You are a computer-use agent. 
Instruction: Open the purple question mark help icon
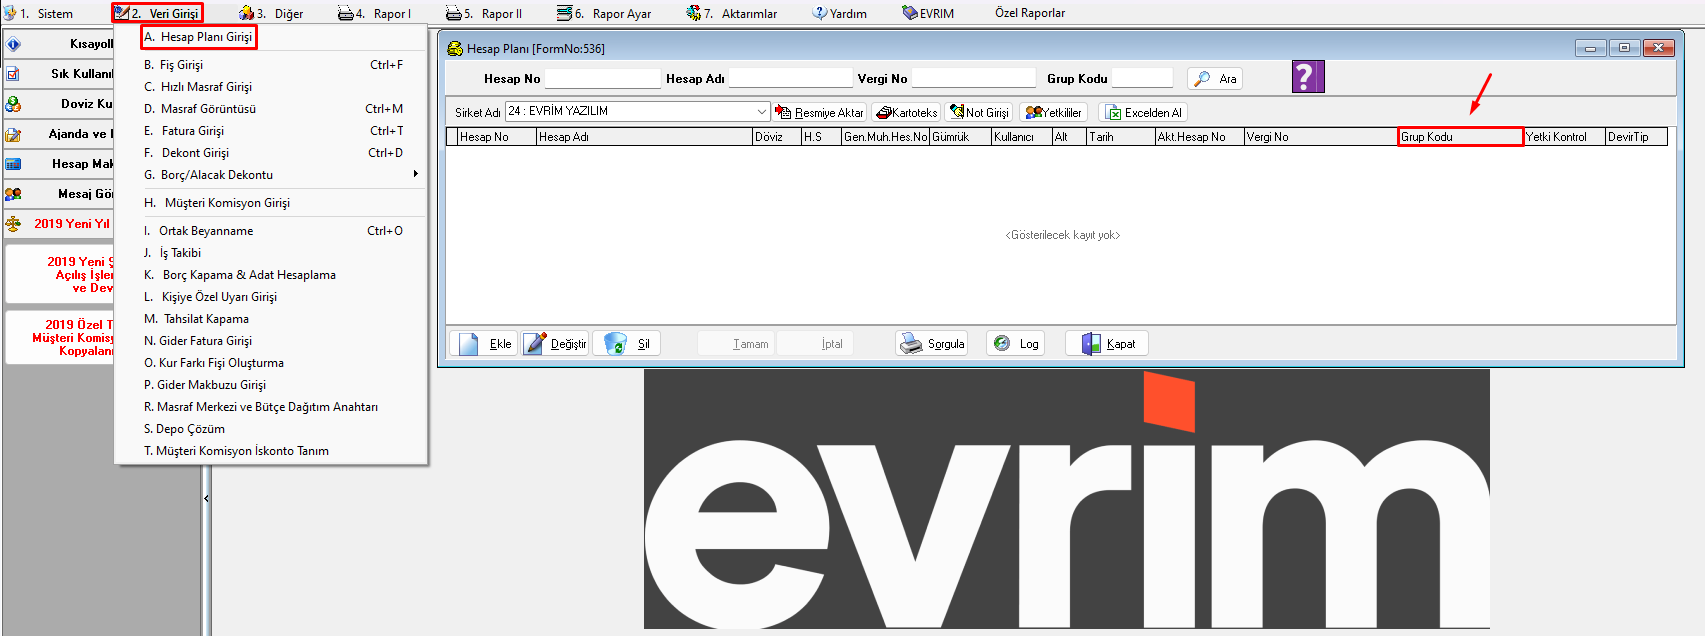coord(1308,77)
